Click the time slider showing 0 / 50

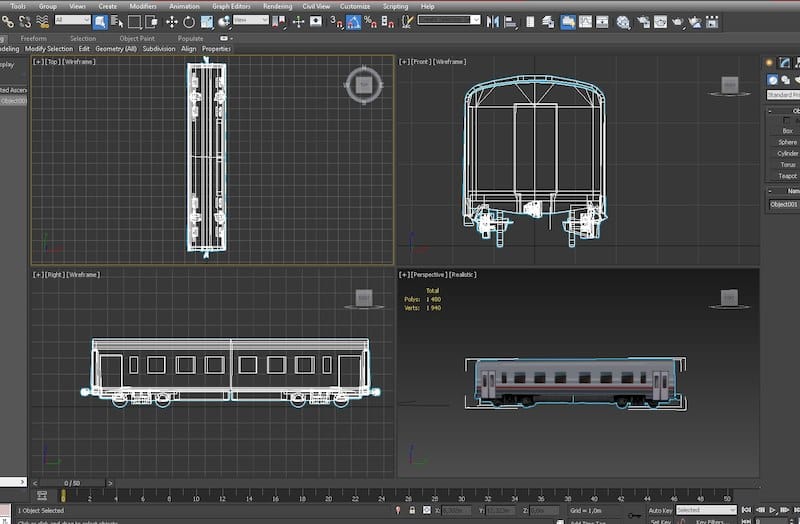[x=72, y=483]
